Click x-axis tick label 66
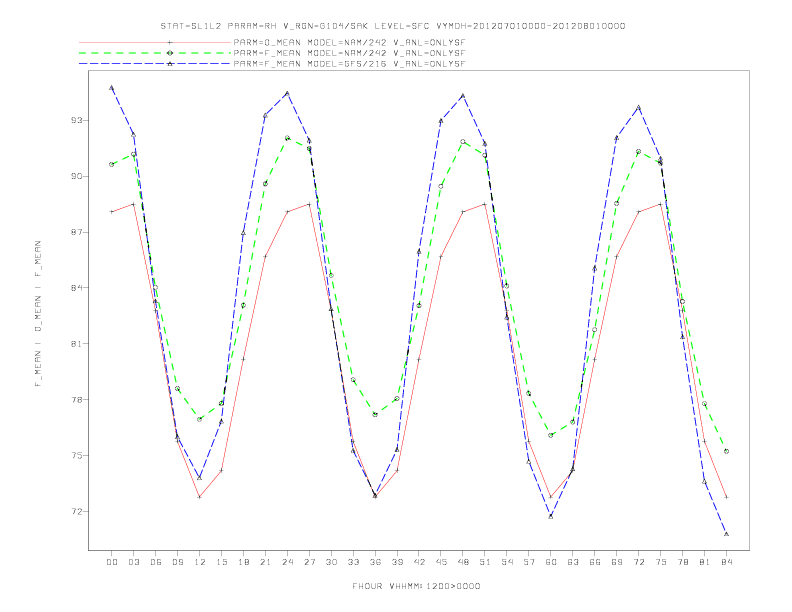The height and width of the screenshot is (612, 792). [595, 562]
